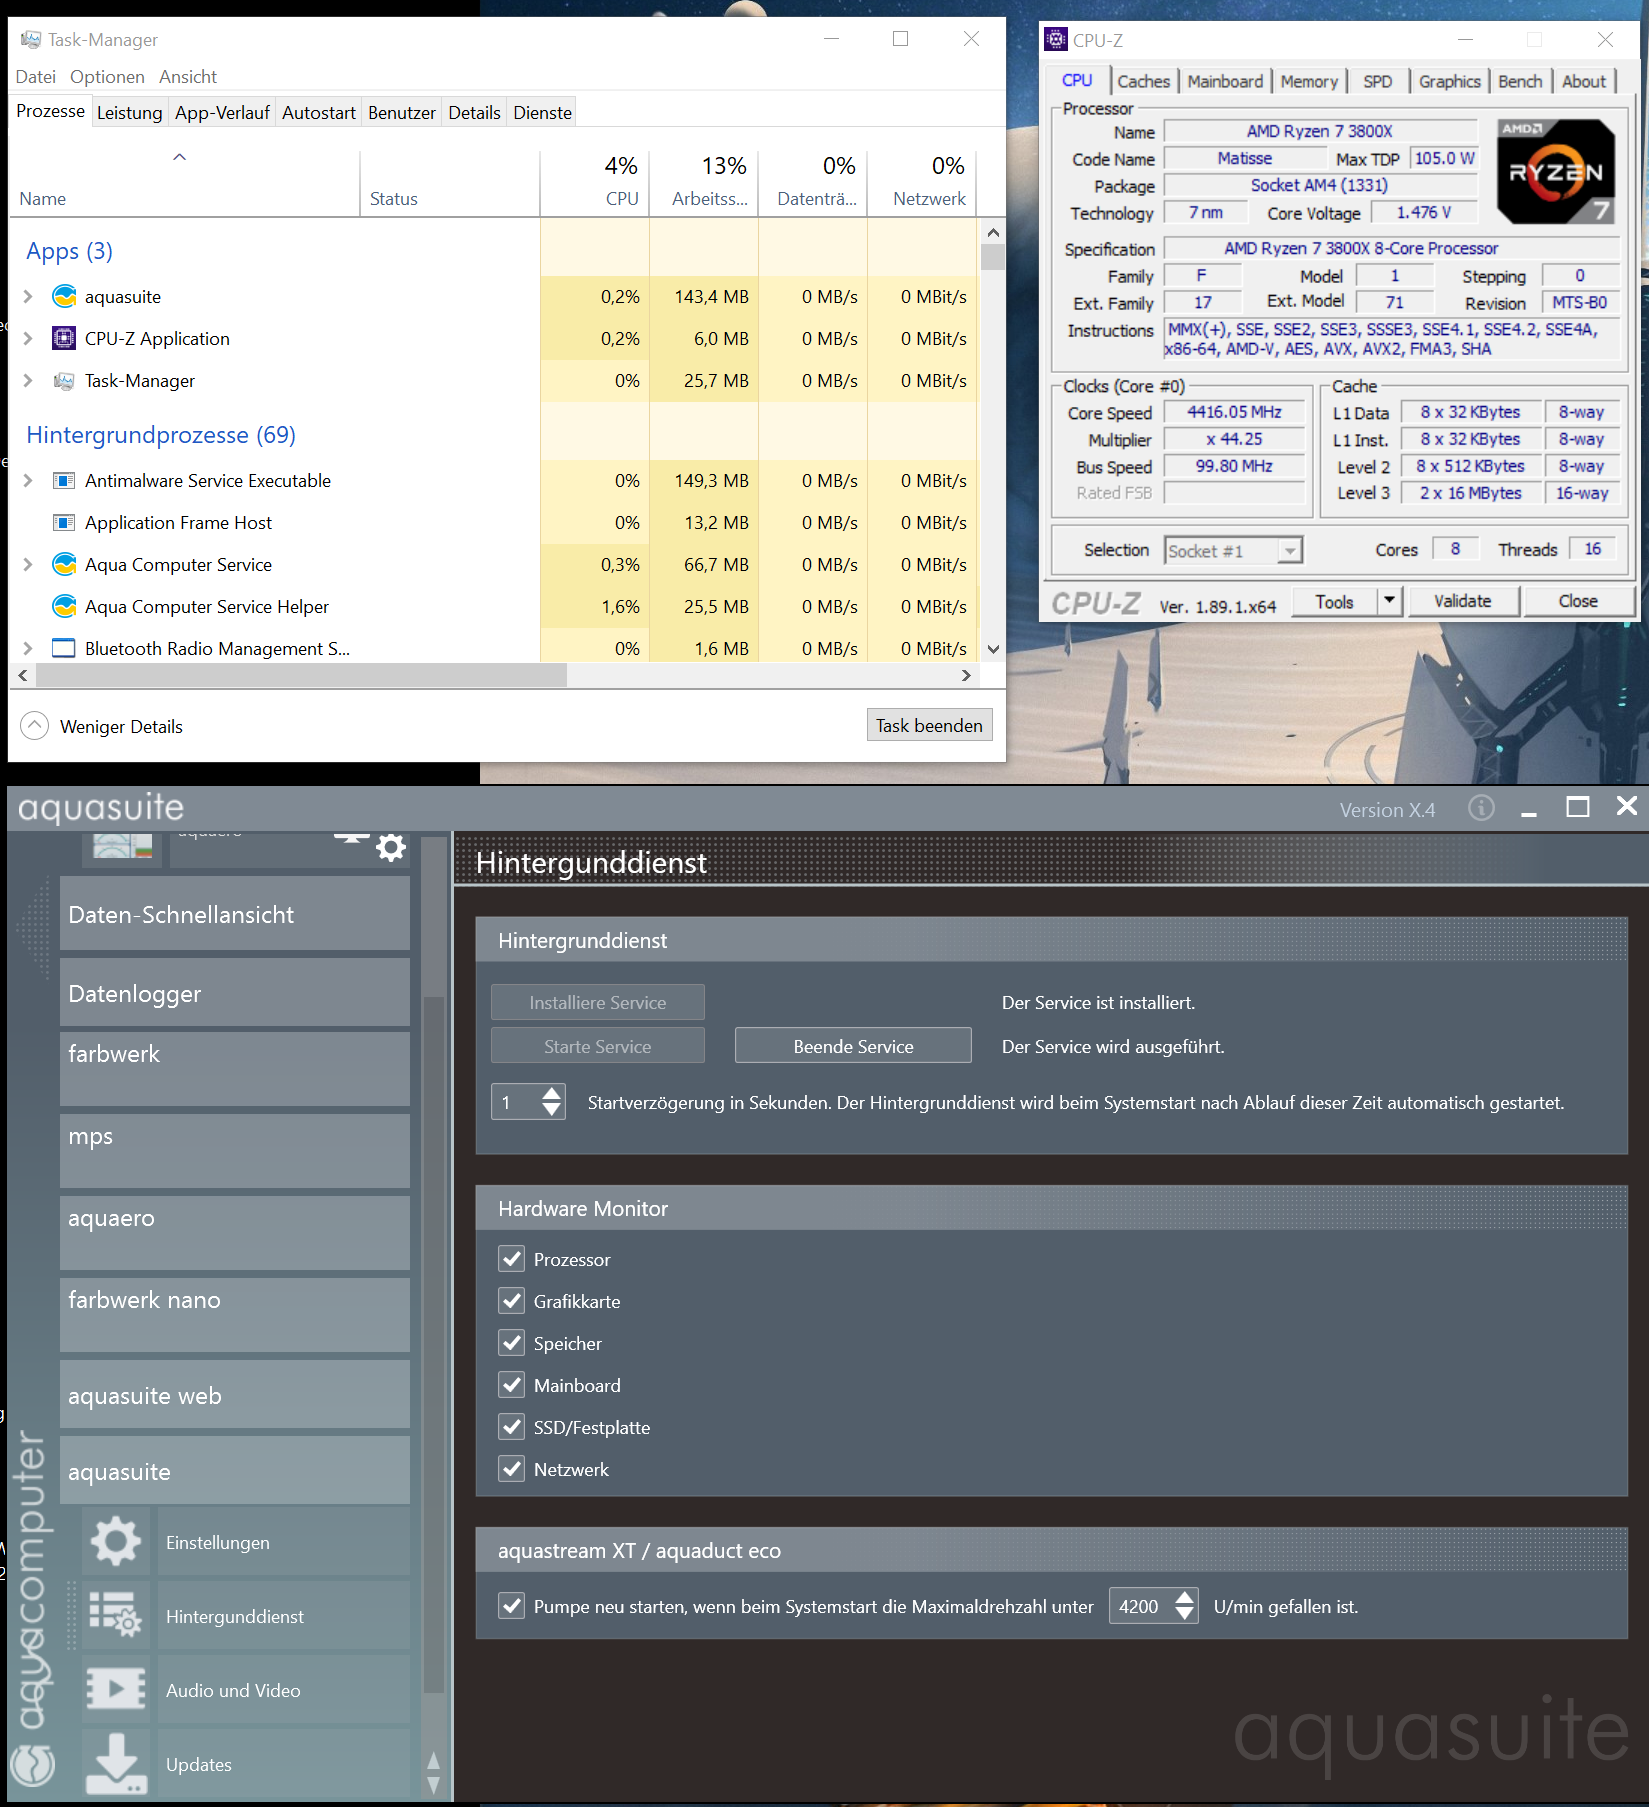Click the CPU-Z title bar icon
Viewport: 1649px width, 1807px height.
point(1056,40)
